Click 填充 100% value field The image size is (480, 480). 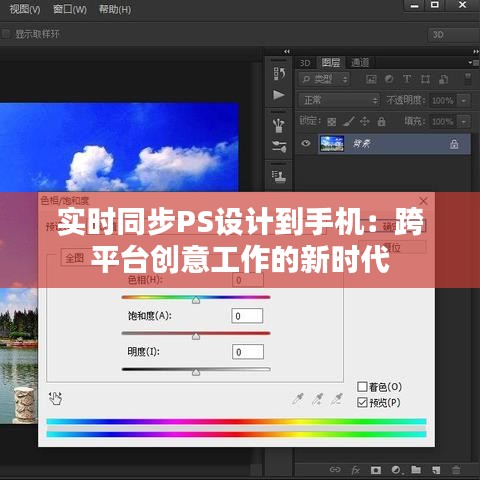pyautogui.click(x=443, y=122)
